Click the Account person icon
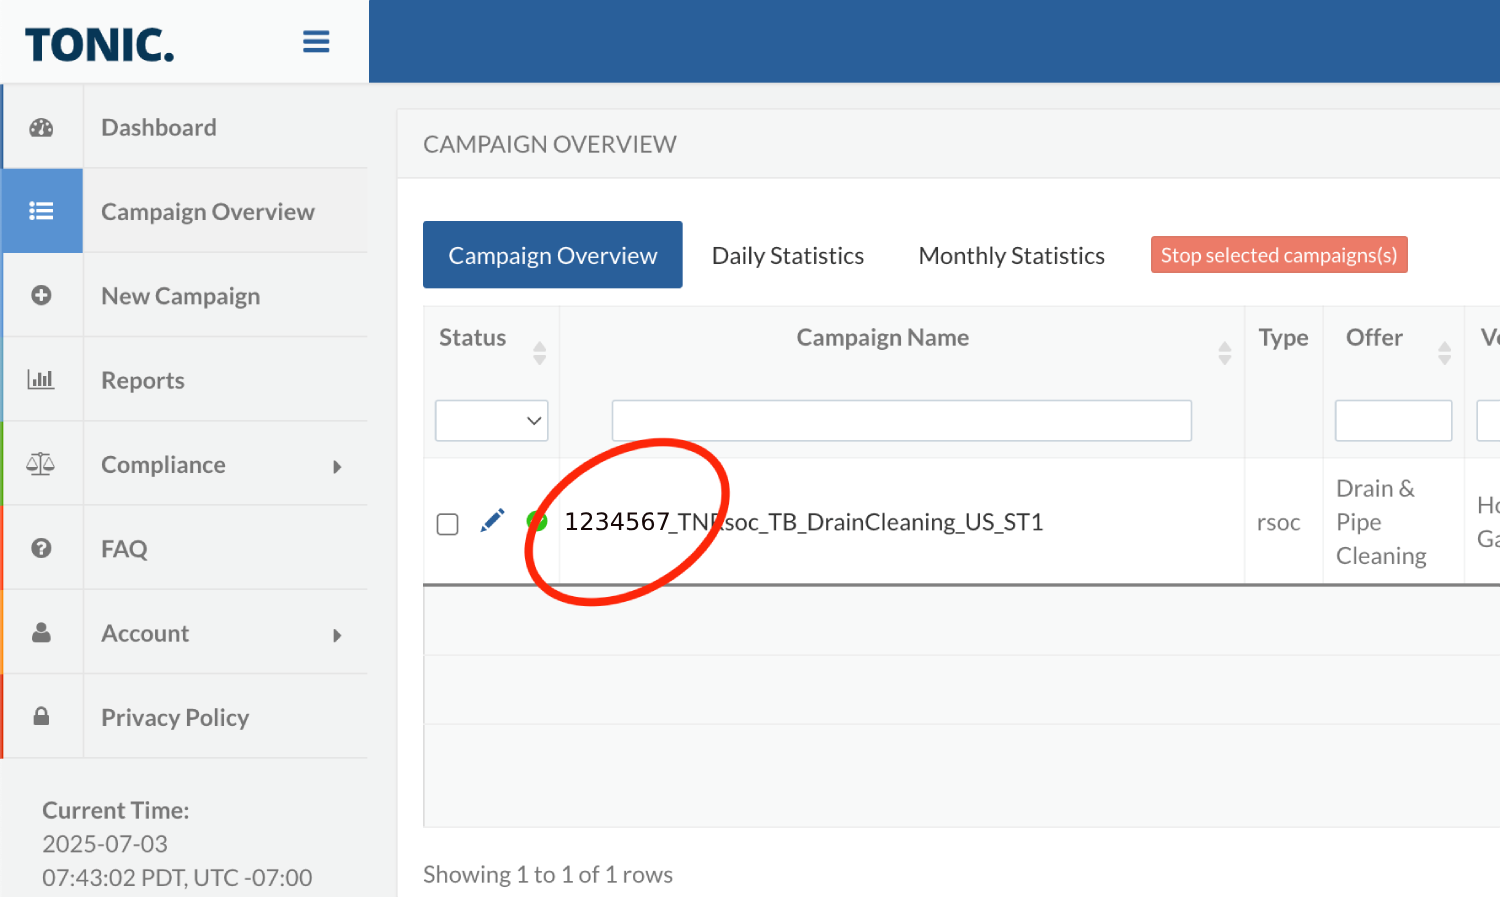Viewport: 1500px width, 897px height. point(41,633)
